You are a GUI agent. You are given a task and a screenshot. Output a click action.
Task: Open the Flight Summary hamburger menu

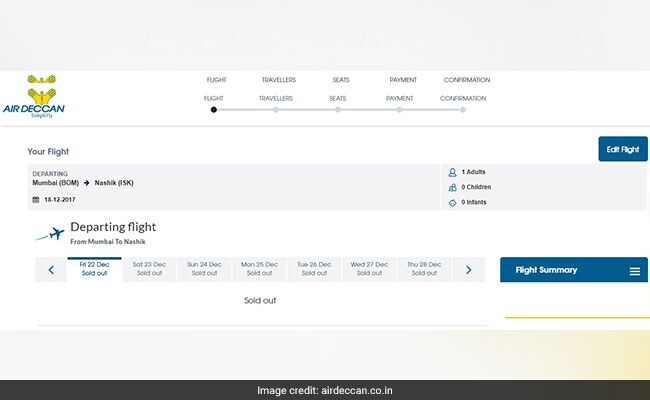pos(635,271)
